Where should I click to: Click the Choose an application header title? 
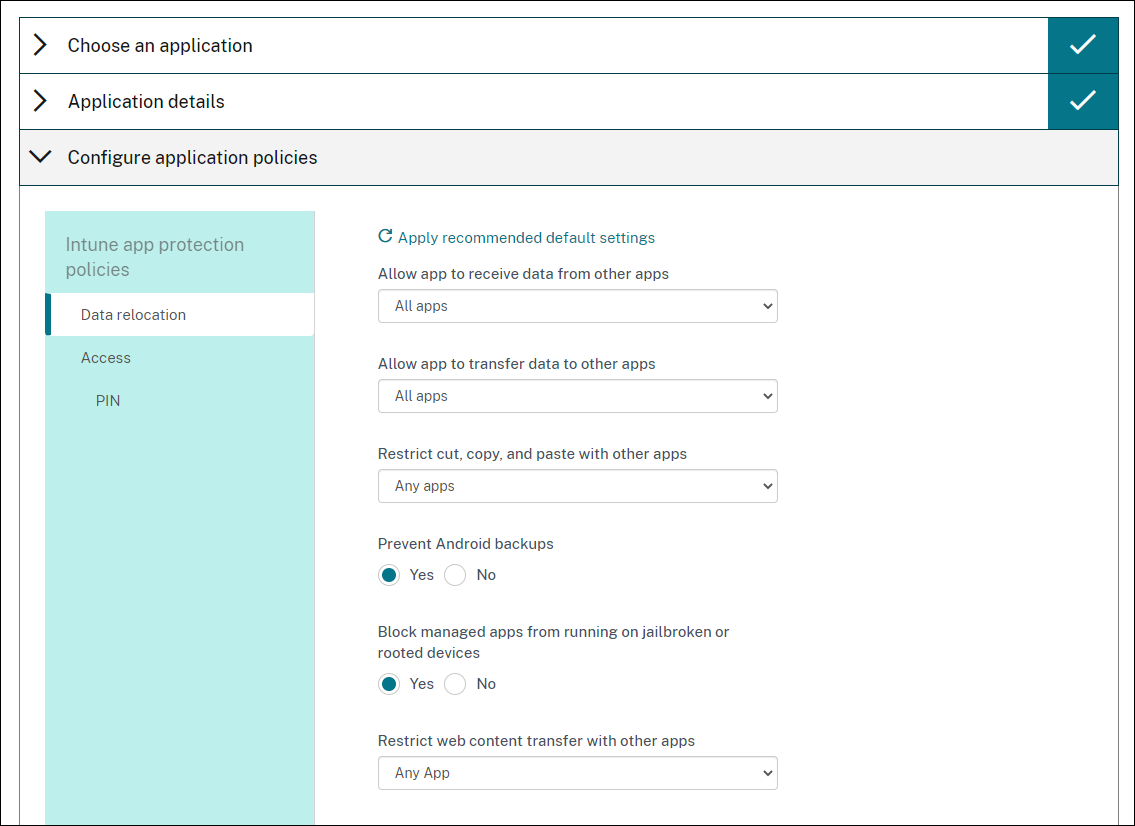click(160, 45)
